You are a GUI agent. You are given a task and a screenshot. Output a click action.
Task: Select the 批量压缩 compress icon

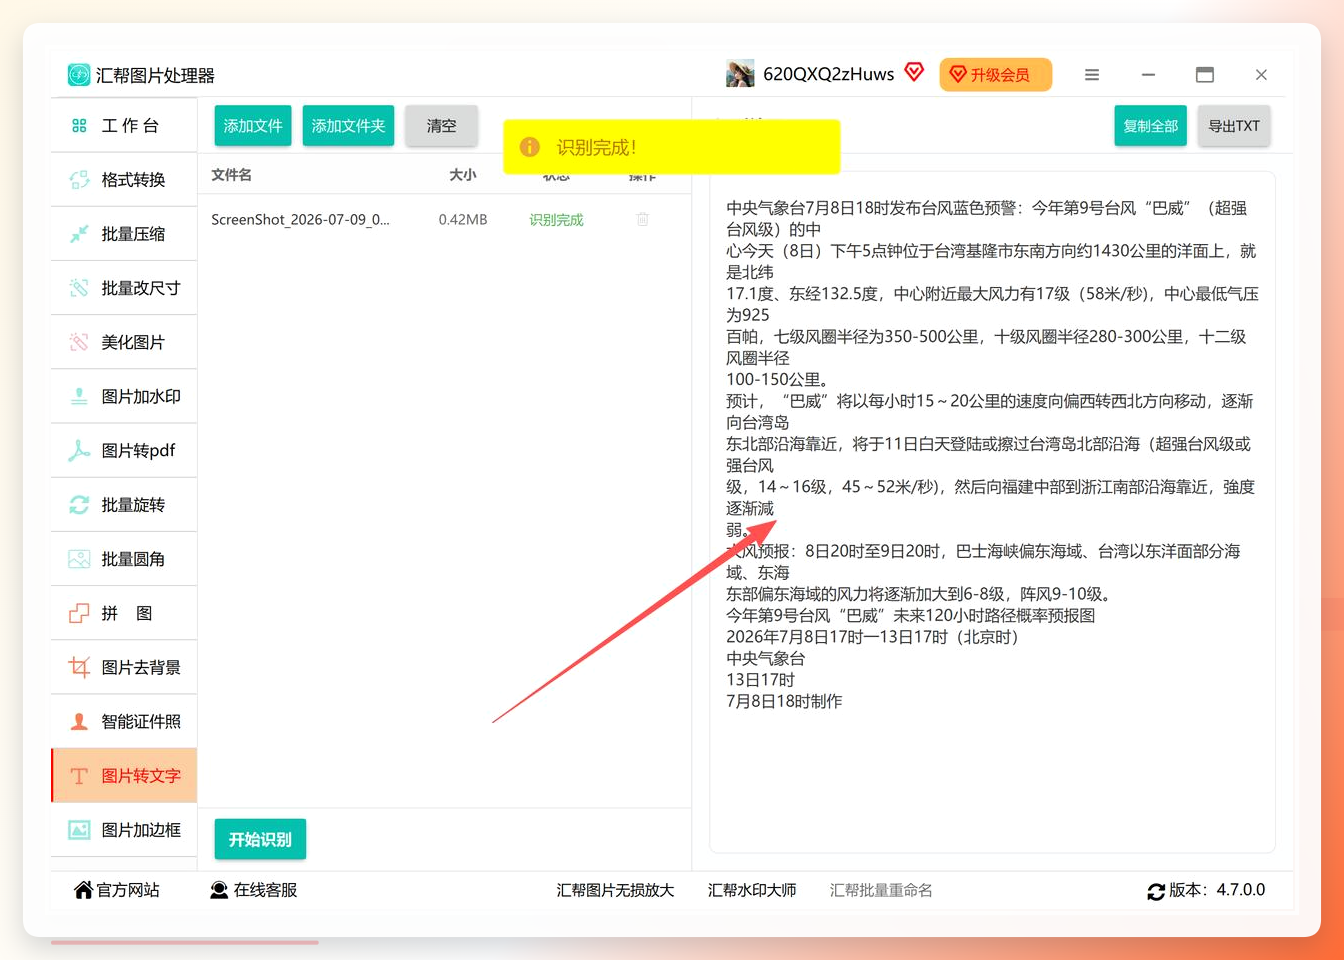tap(79, 234)
